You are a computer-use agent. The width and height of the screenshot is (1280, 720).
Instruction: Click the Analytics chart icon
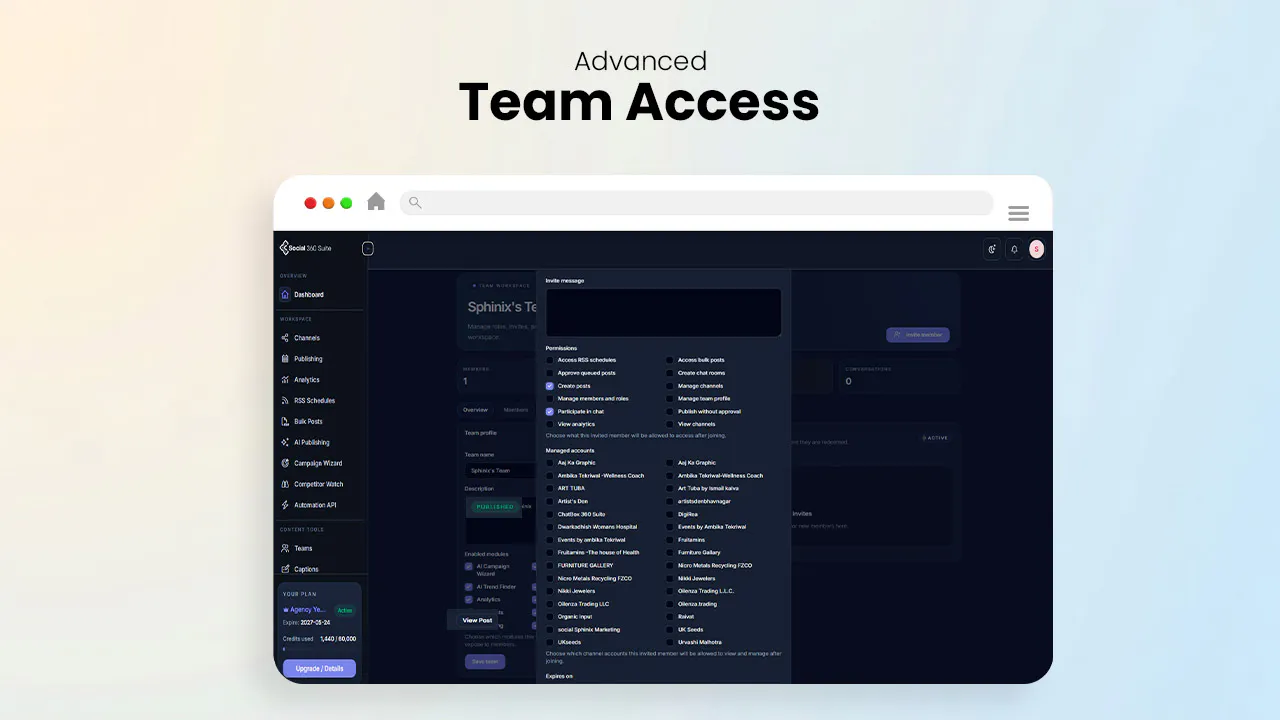(x=285, y=380)
